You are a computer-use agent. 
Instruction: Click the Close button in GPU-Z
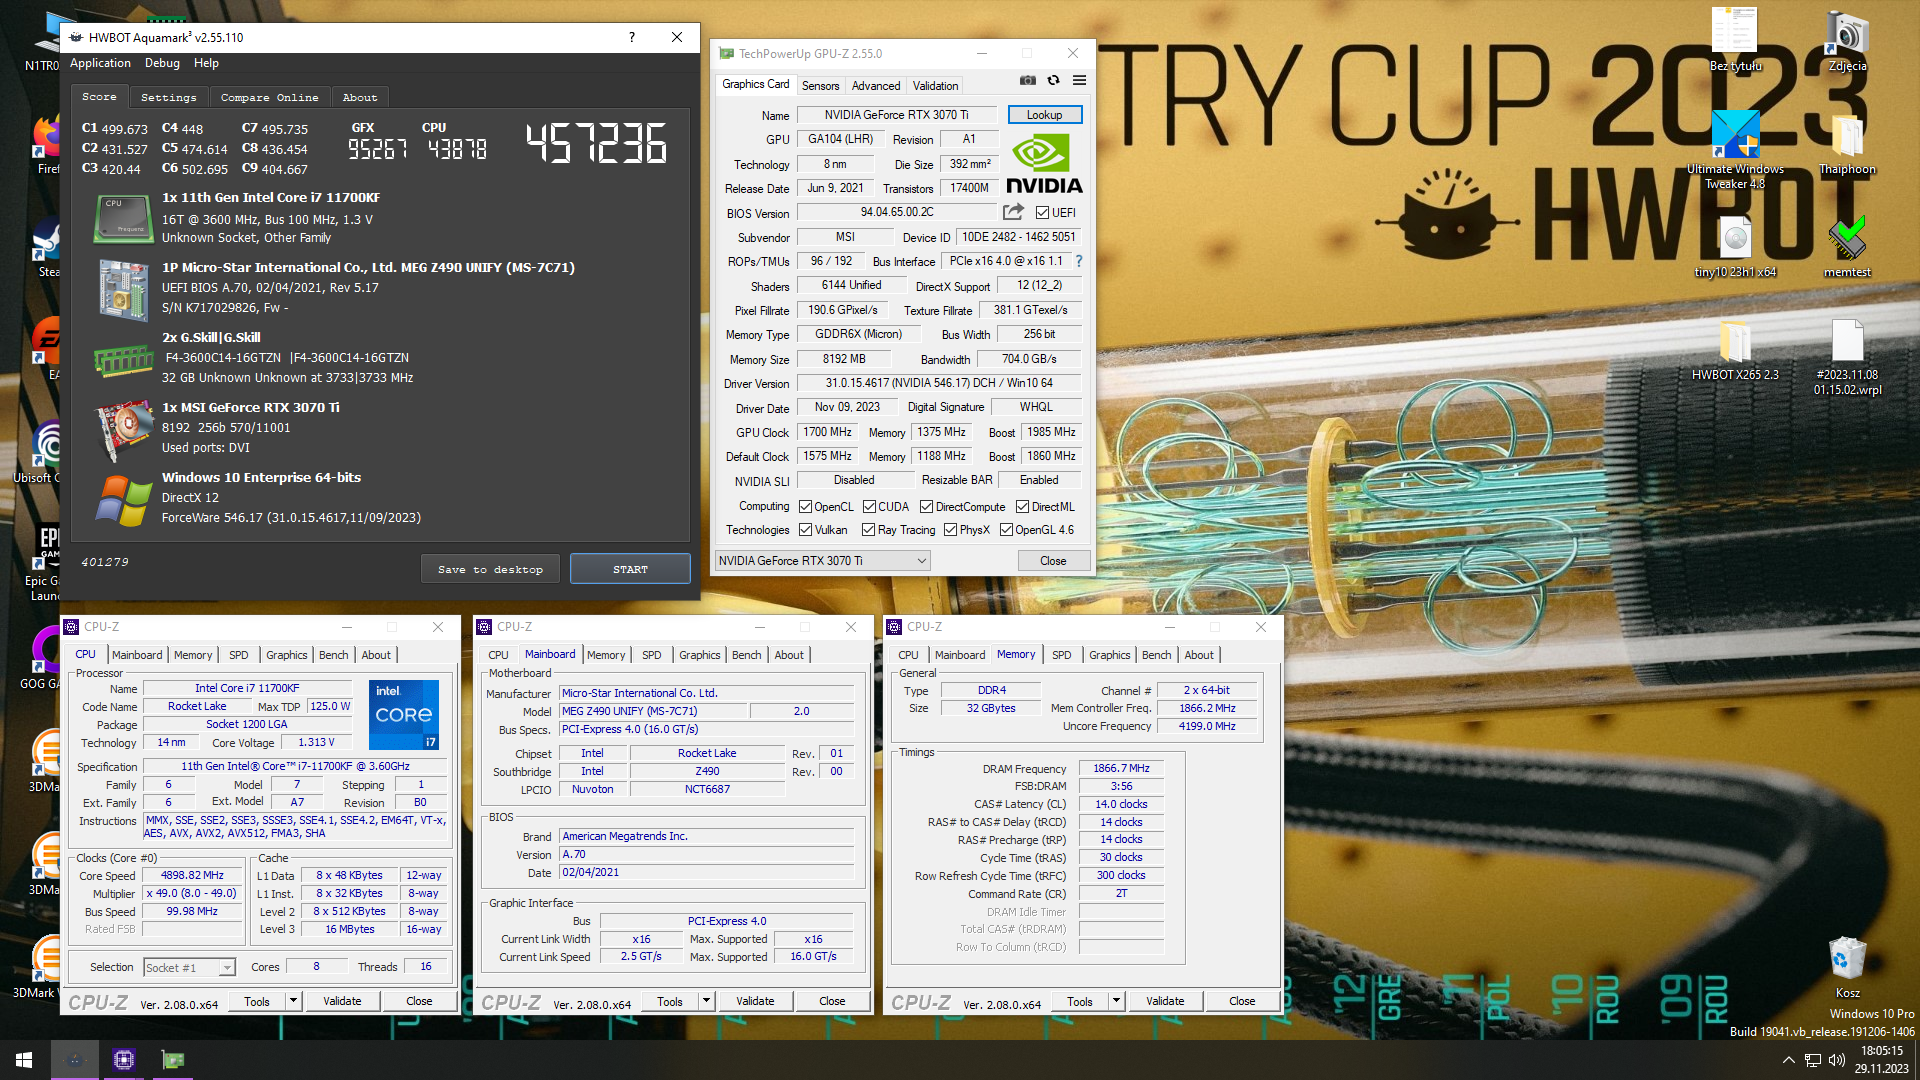[1053, 561]
